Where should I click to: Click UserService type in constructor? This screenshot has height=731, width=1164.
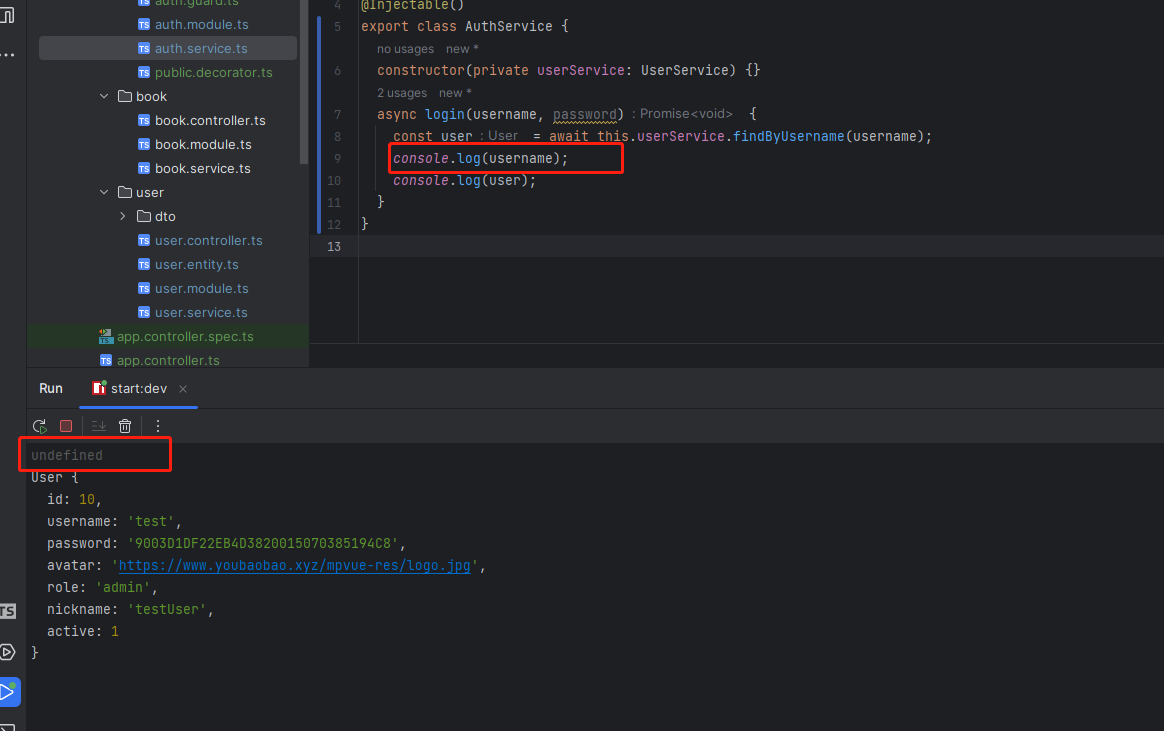point(684,71)
